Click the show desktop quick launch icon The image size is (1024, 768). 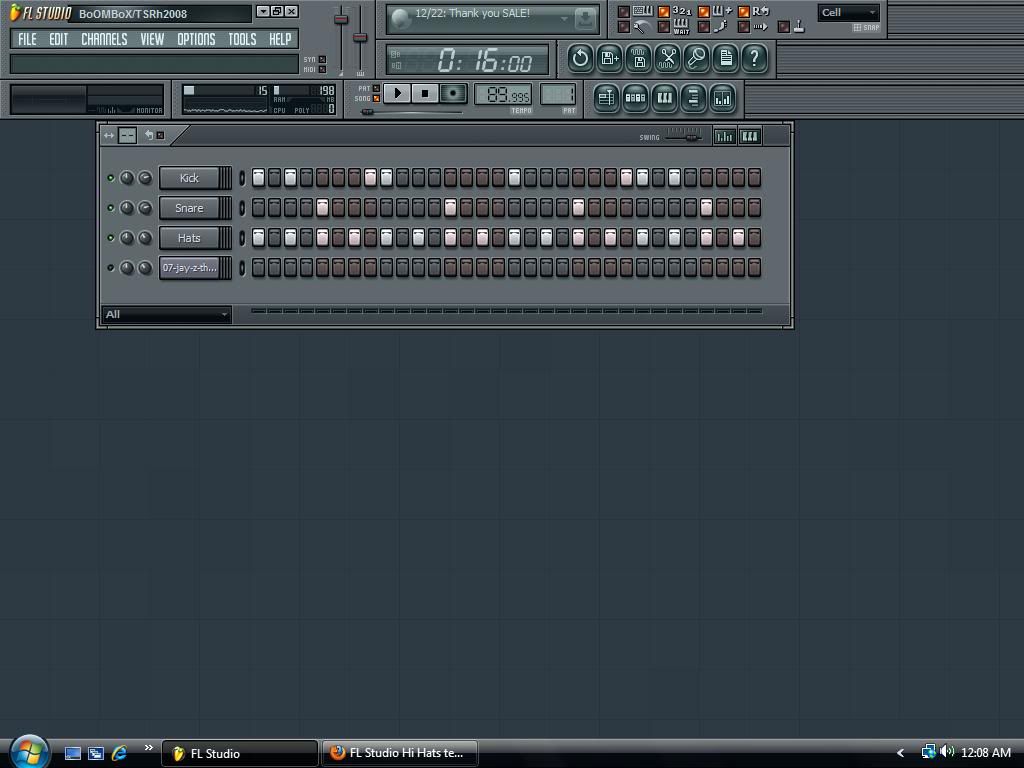pos(72,754)
